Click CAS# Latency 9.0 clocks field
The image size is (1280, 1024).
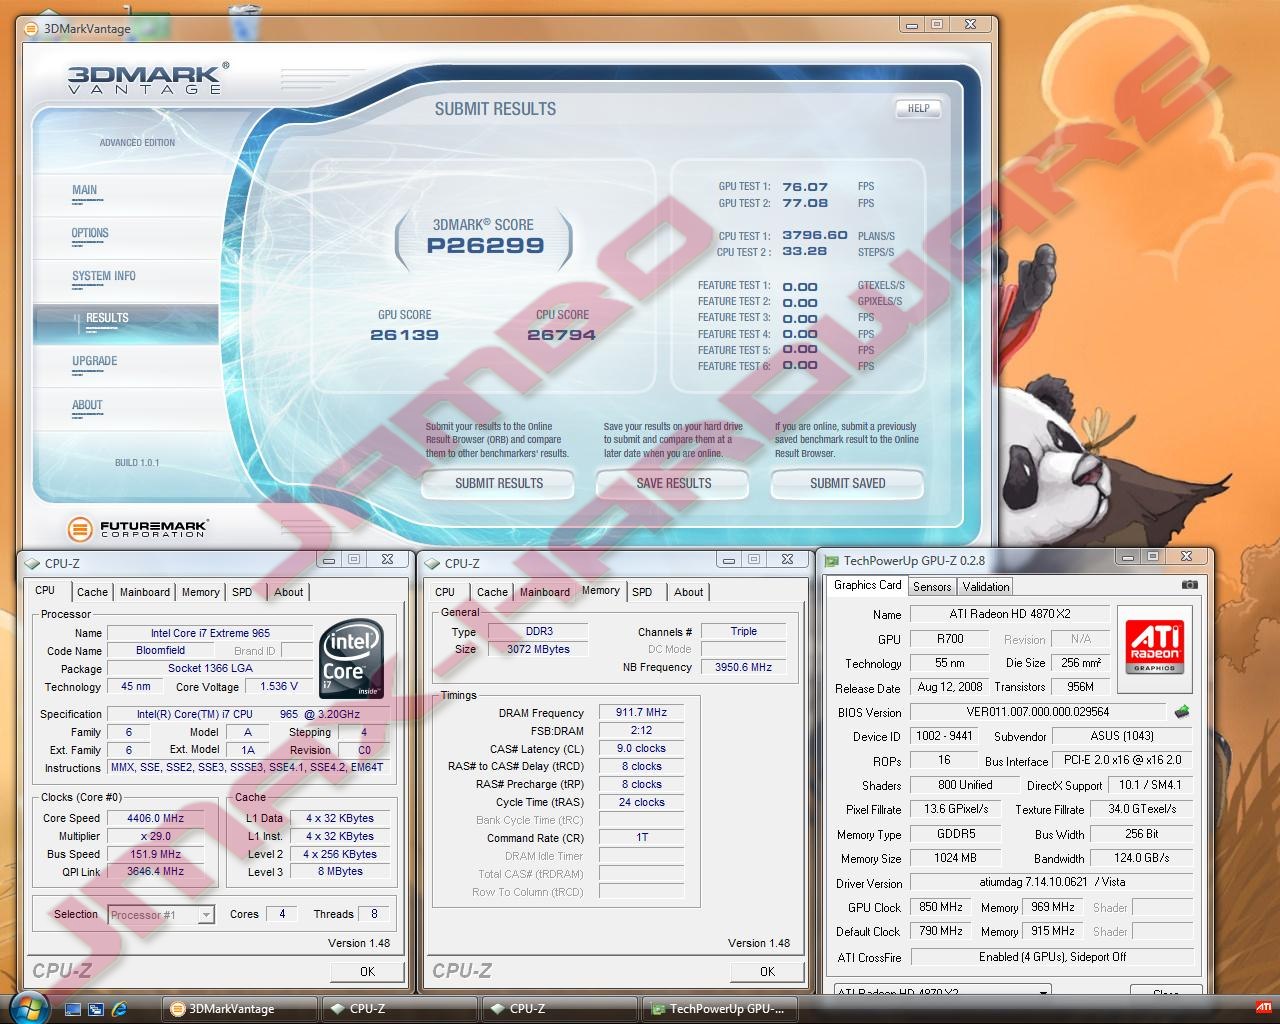coord(642,749)
